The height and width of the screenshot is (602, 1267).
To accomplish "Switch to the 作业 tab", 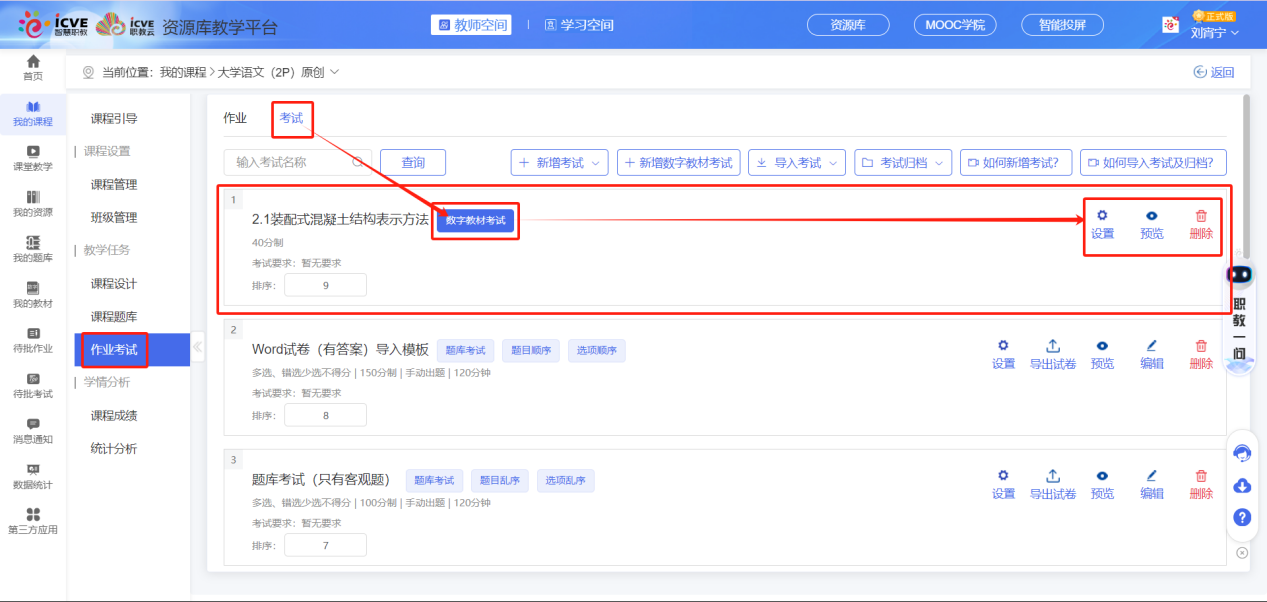I will (x=236, y=117).
